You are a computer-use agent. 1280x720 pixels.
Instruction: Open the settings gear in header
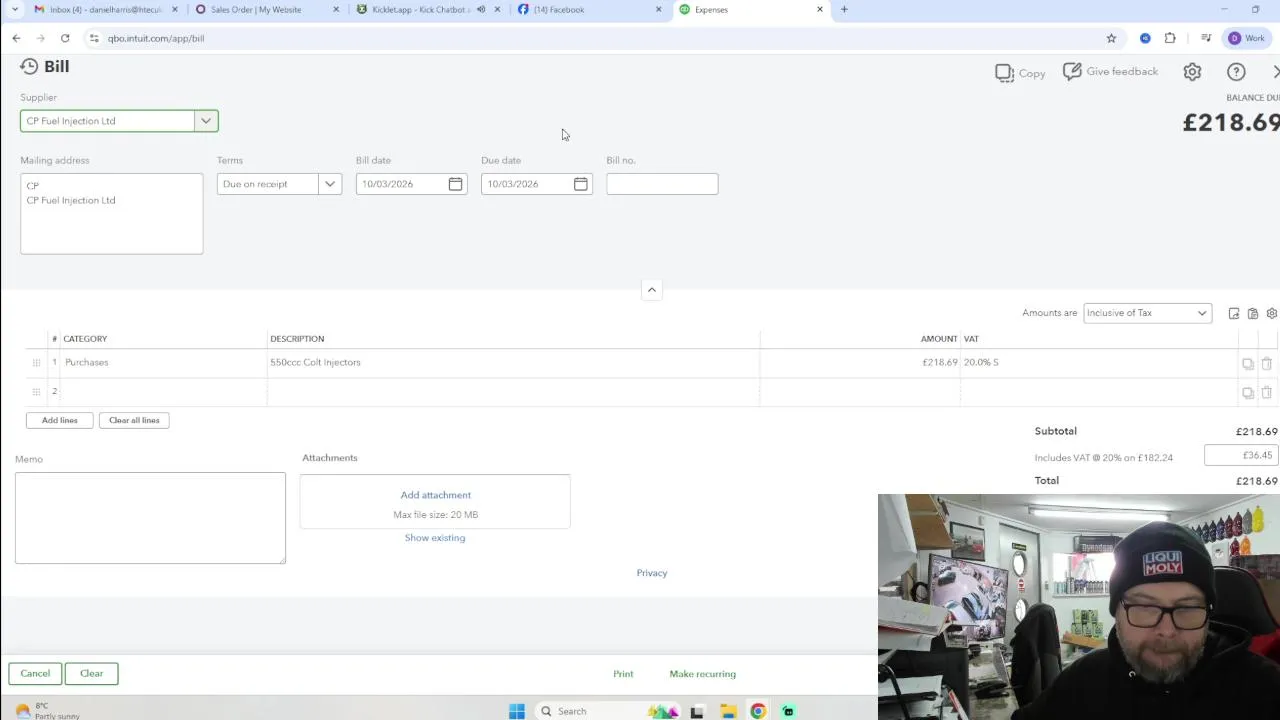pyautogui.click(x=1192, y=72)
